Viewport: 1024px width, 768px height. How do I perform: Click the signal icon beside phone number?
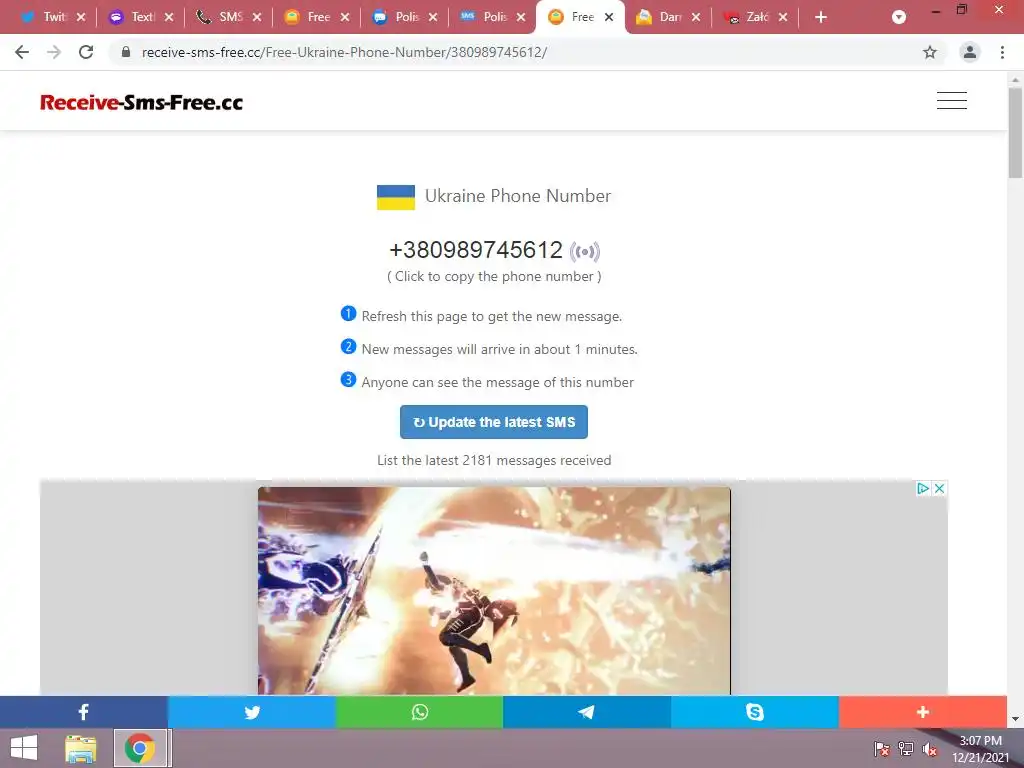tap(584, 251)
